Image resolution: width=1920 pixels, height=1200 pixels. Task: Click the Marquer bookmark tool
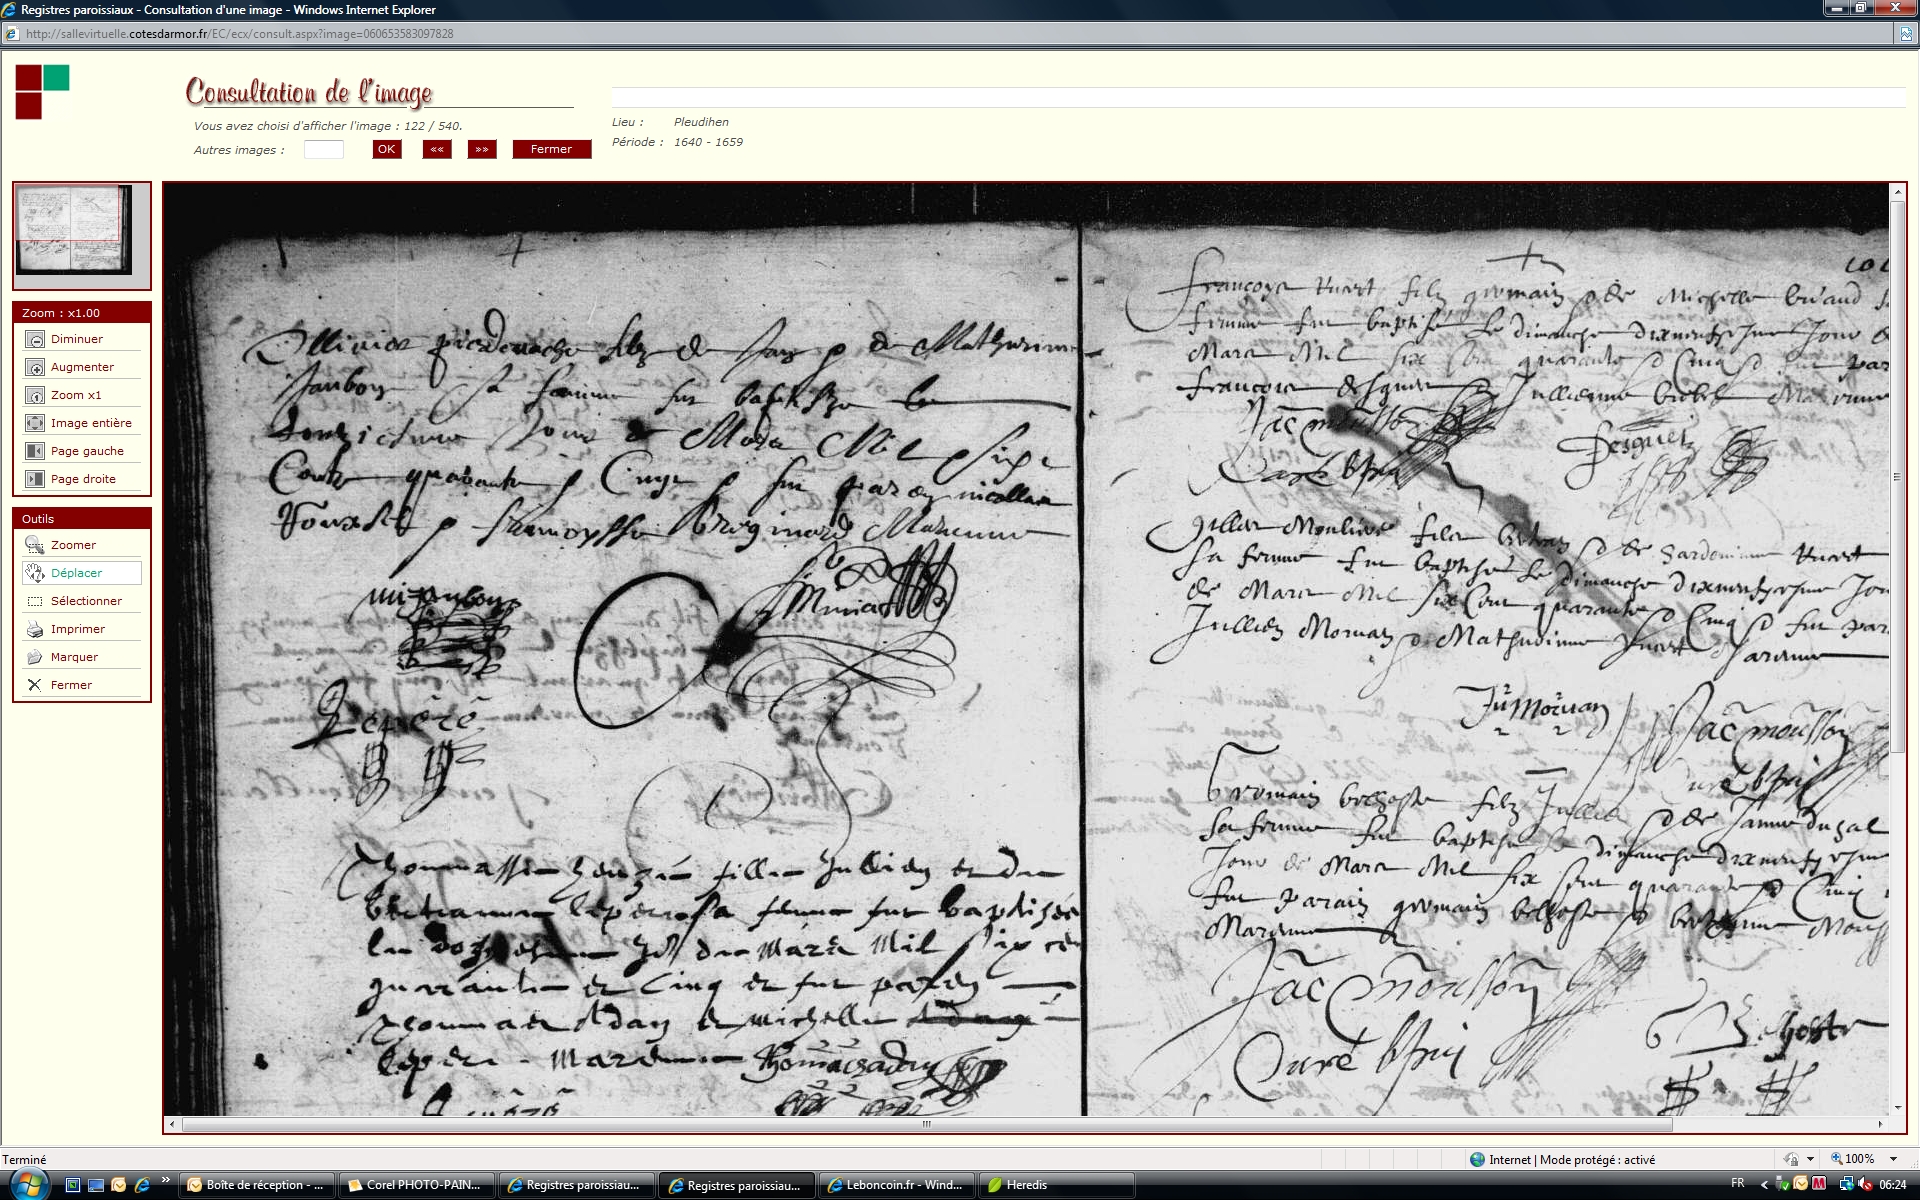tap(35, 657)
